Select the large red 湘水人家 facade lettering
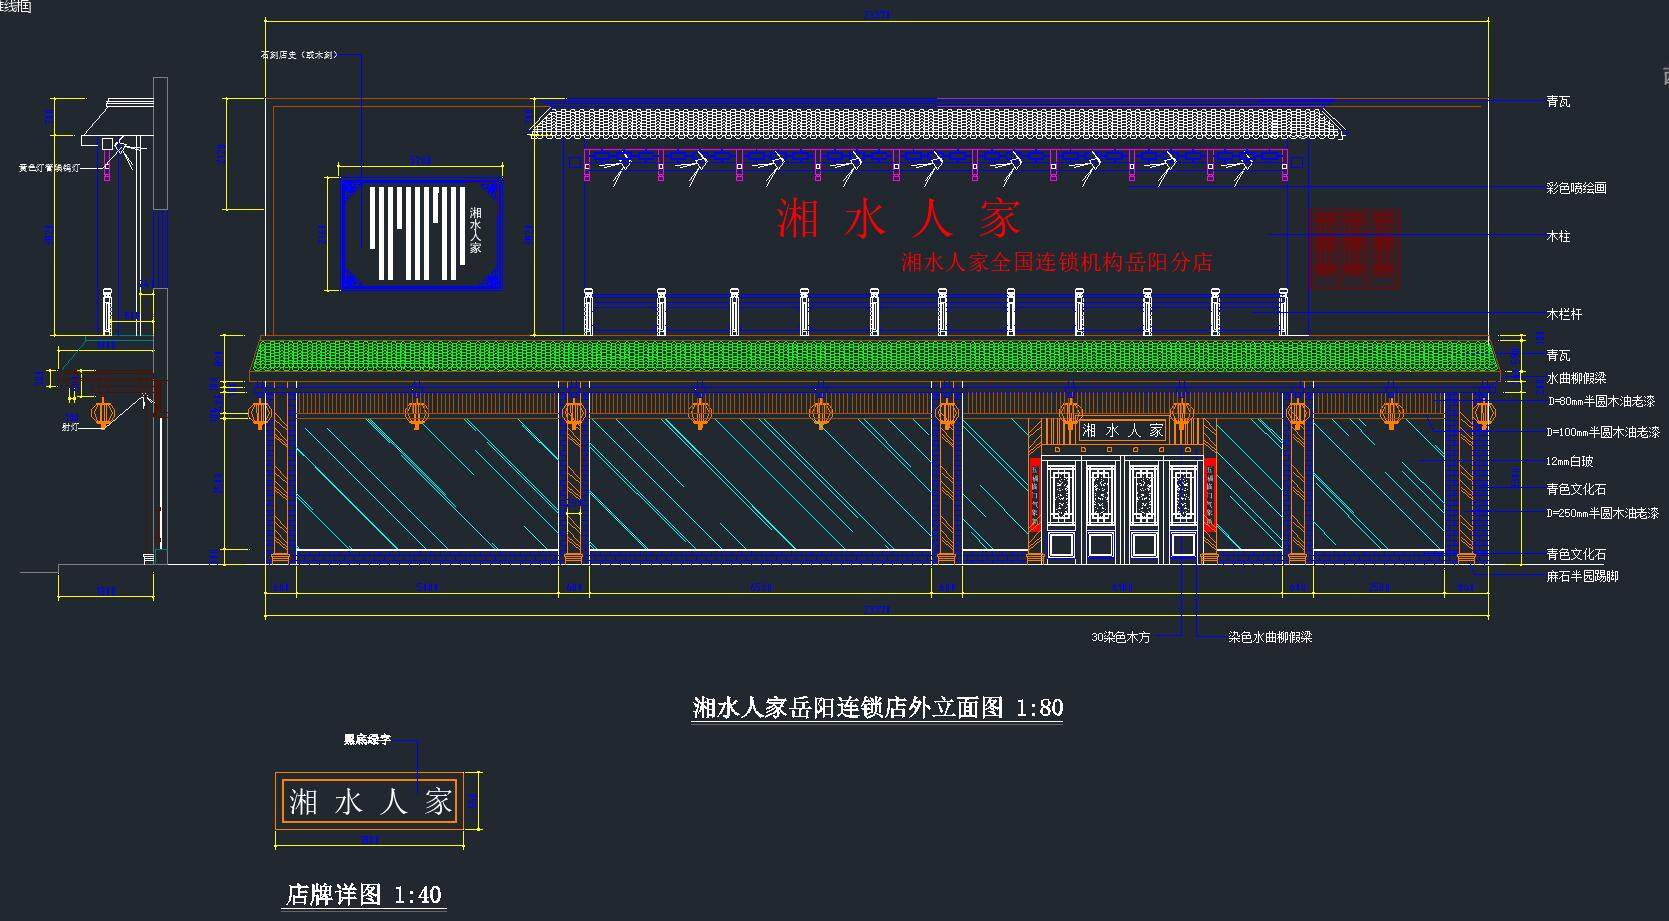1669x921 pixels. click(898, 219)
